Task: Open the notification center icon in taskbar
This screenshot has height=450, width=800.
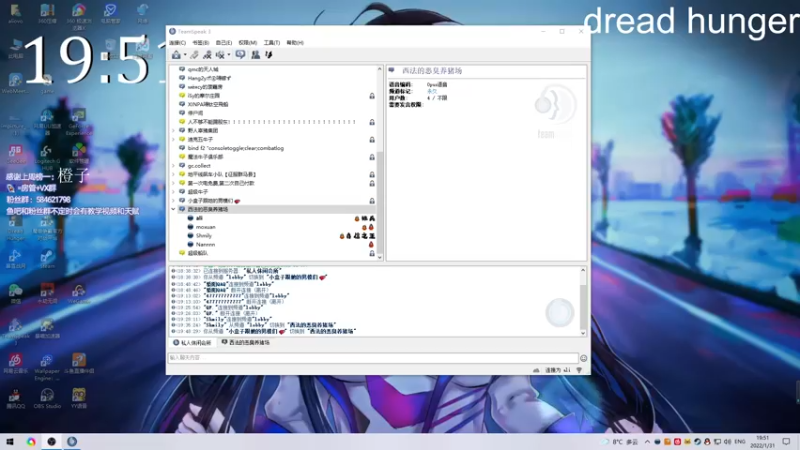Action: (786, 442)
